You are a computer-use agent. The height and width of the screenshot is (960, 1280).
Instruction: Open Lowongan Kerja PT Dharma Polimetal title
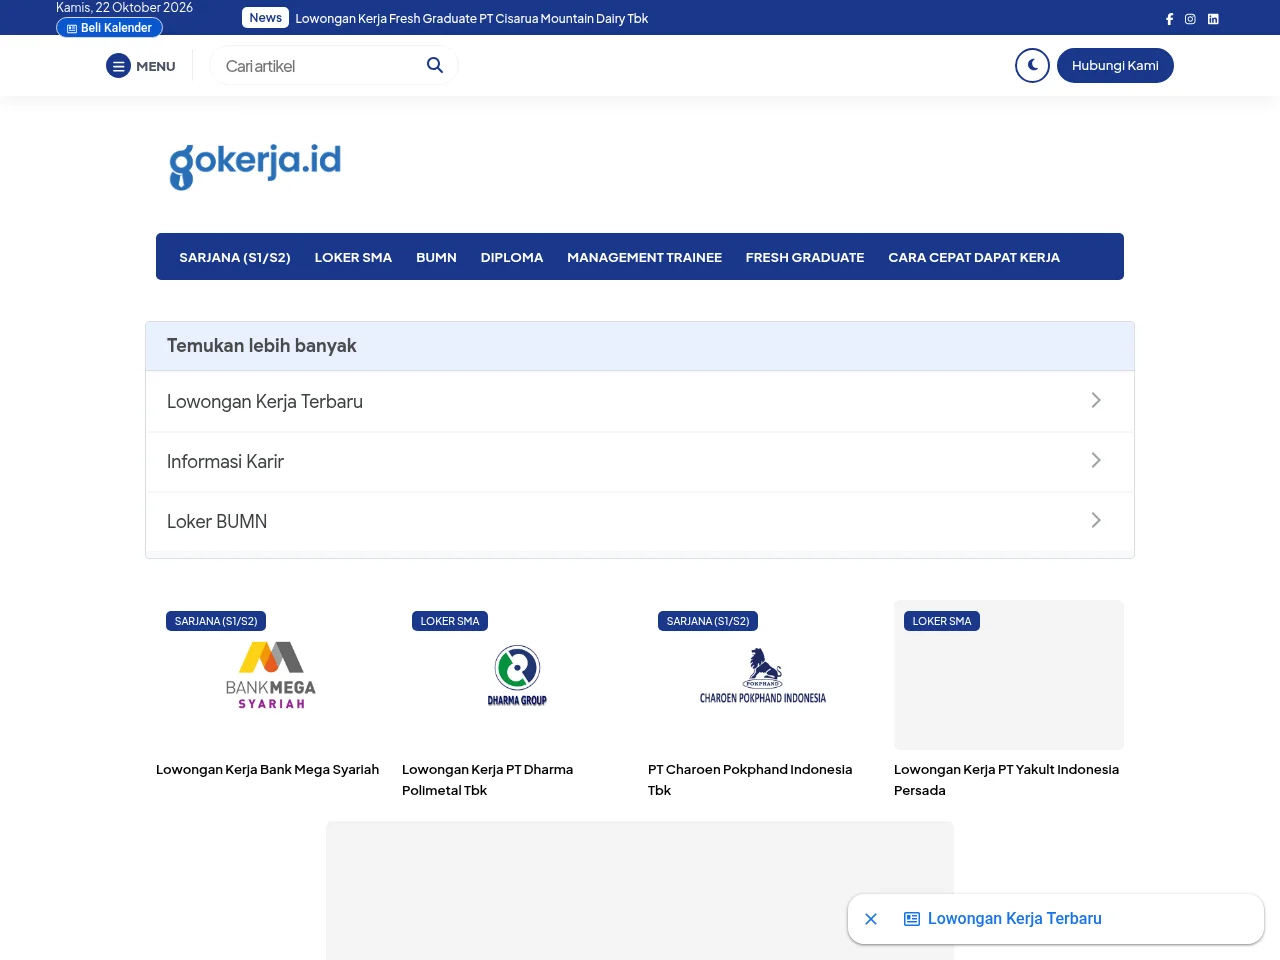pos(488,779)
